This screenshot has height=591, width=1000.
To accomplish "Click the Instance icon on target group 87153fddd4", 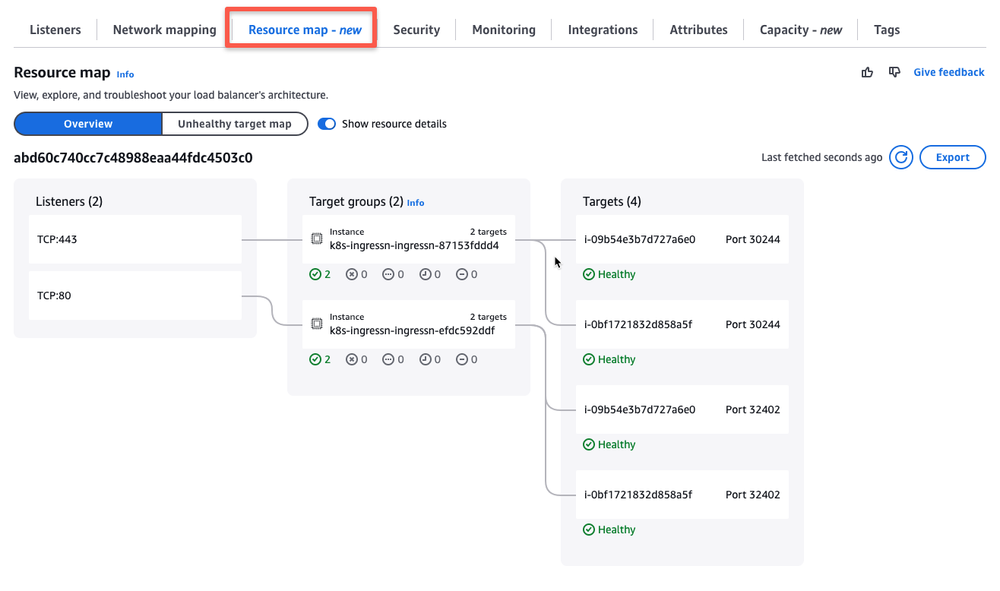I will point(318,235).
